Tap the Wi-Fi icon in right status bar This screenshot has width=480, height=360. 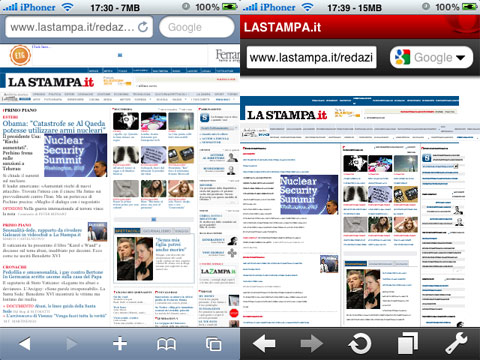click(x=307, y=7)
